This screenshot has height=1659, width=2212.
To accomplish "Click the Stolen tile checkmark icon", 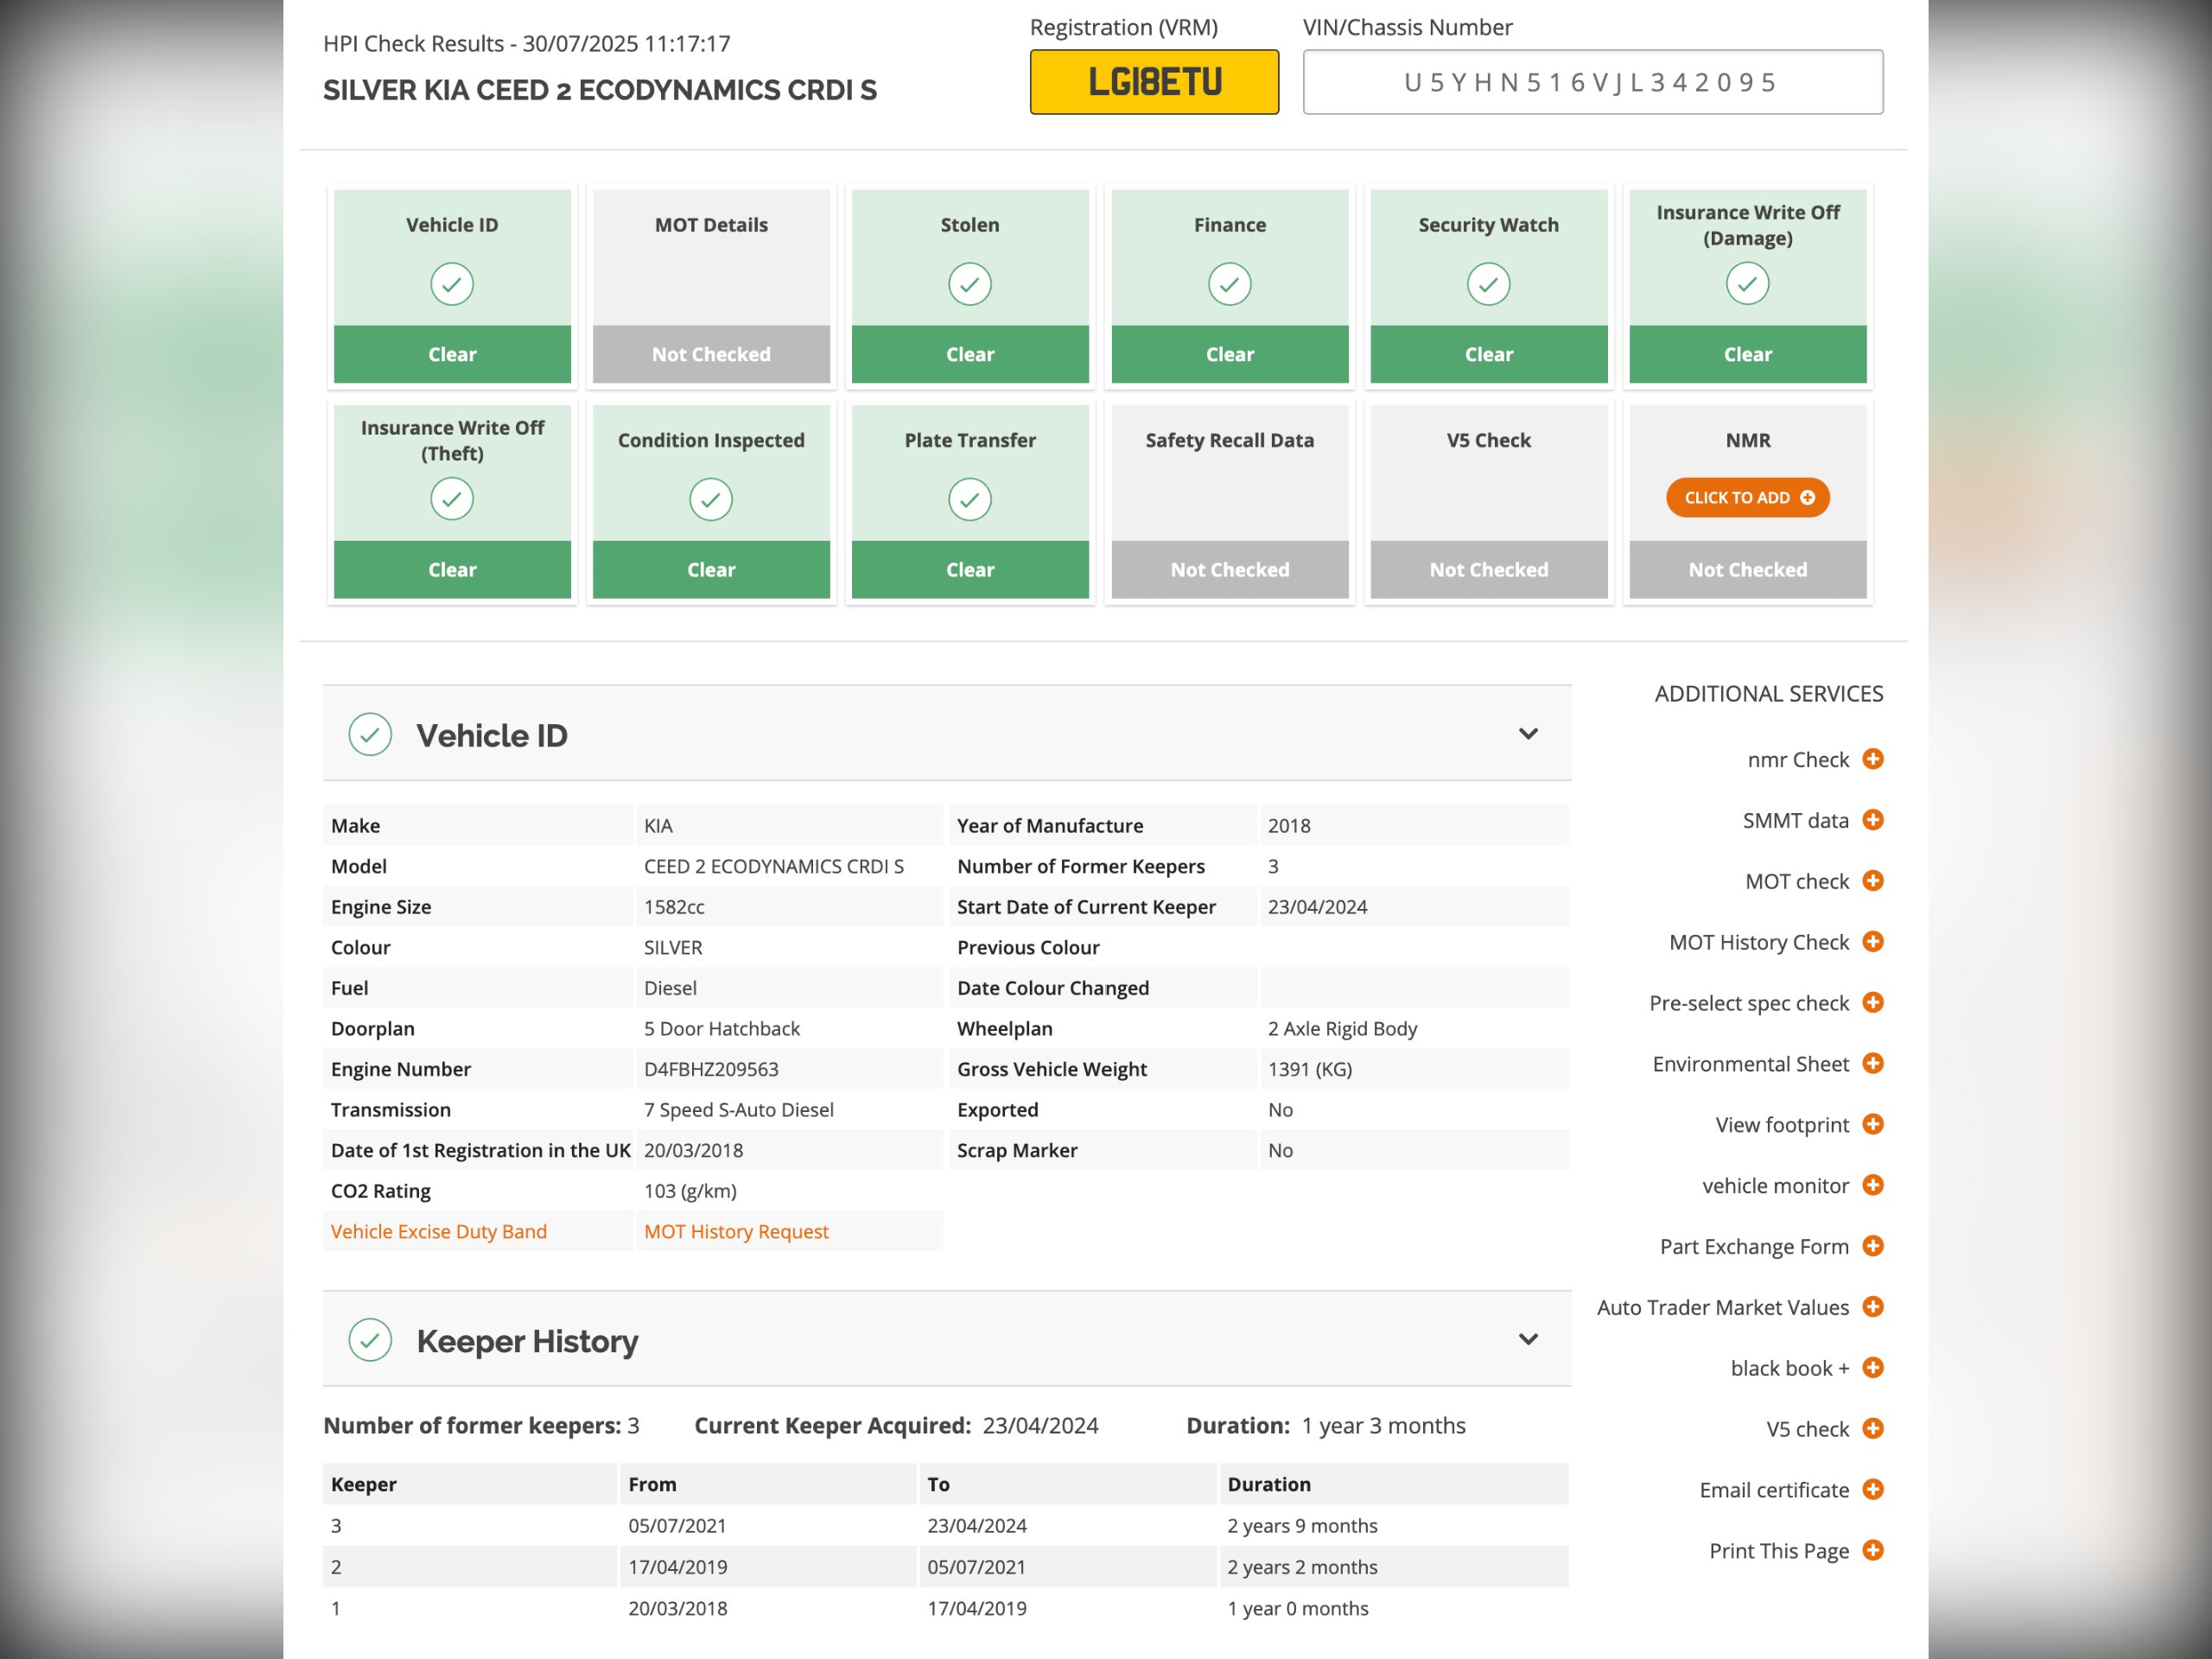I will [970, 284].
